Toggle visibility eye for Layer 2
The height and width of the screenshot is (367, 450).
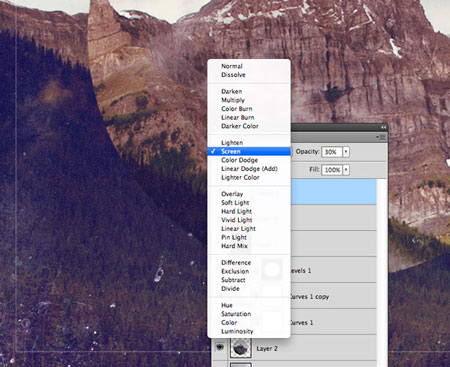220,347
